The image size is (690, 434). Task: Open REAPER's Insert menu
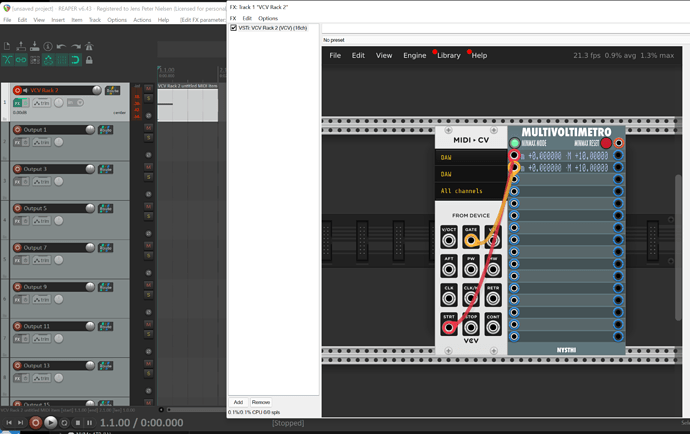tap(58, 20)
